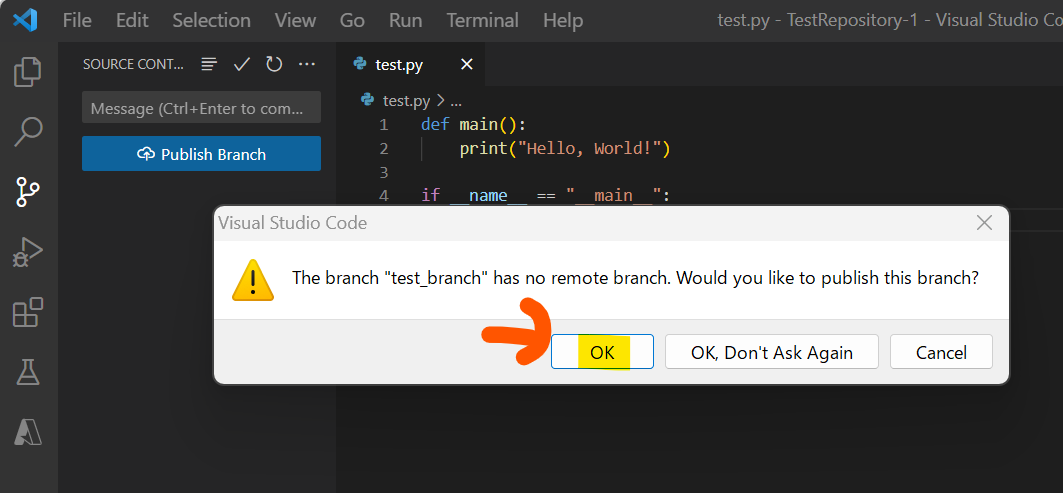Open the Go menu
This screenshot has width=1063, height=493.
point(353,20)
